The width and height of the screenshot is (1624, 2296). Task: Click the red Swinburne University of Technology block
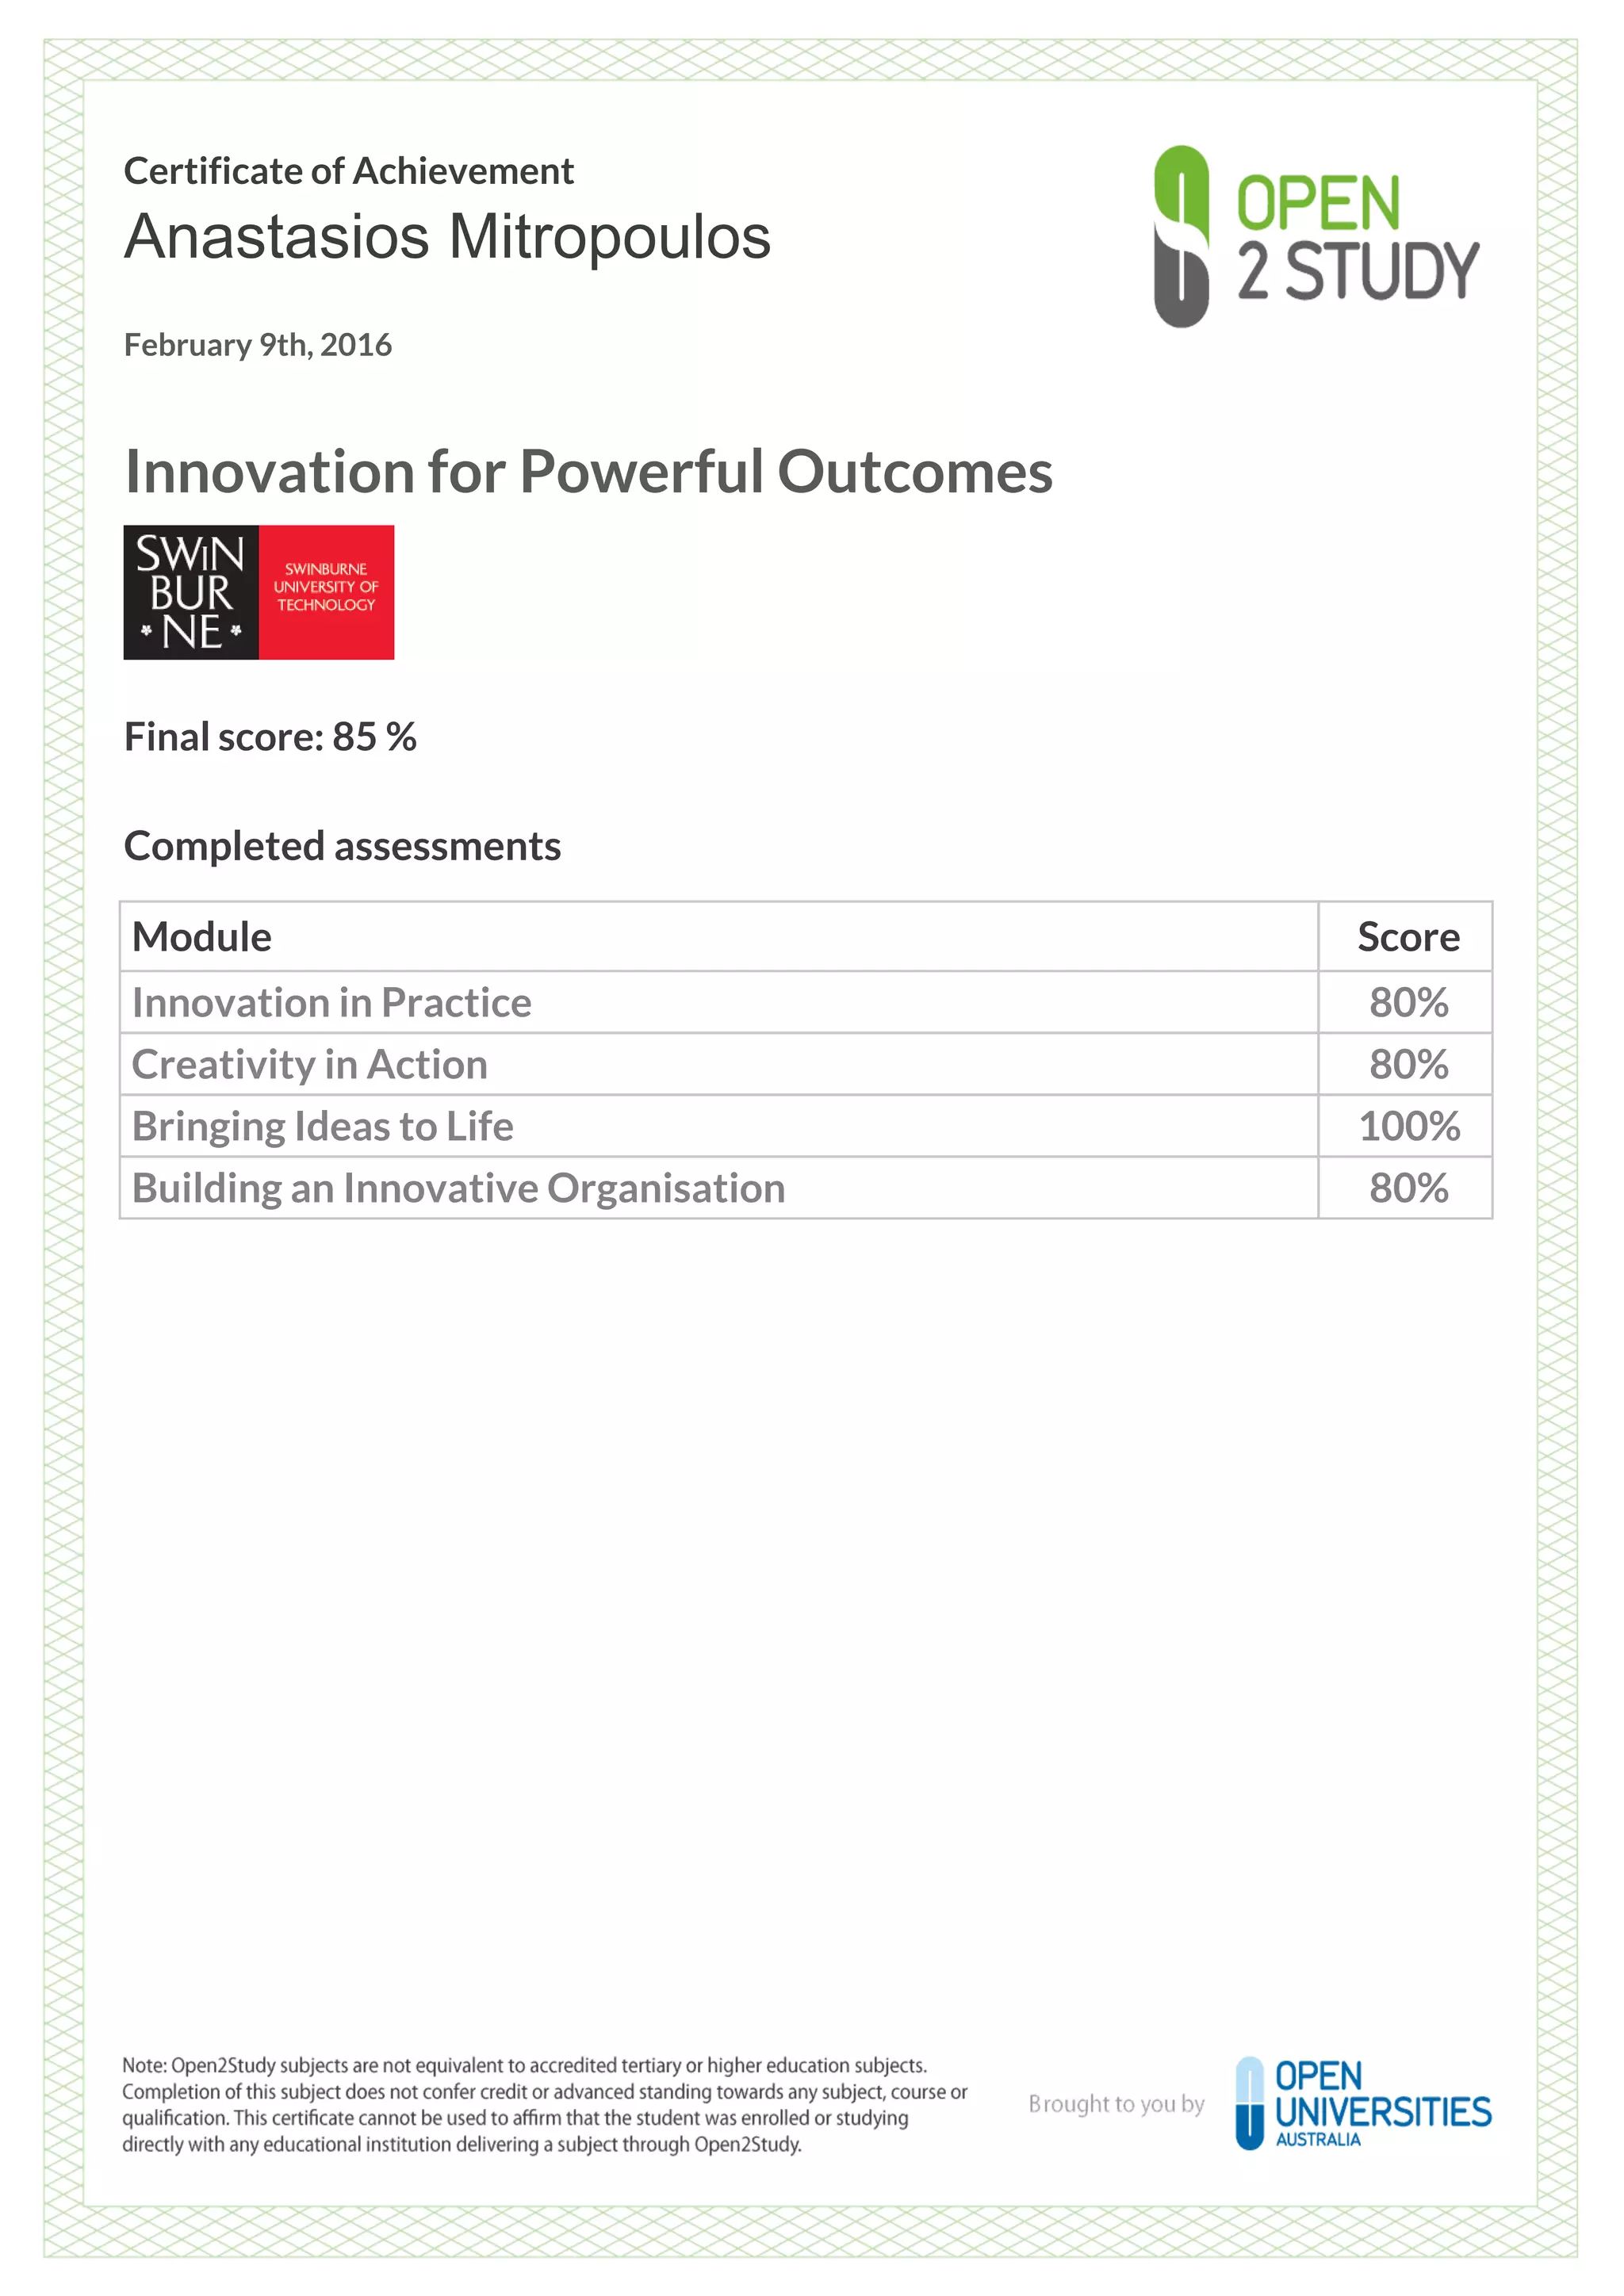[x=326, y=592]
